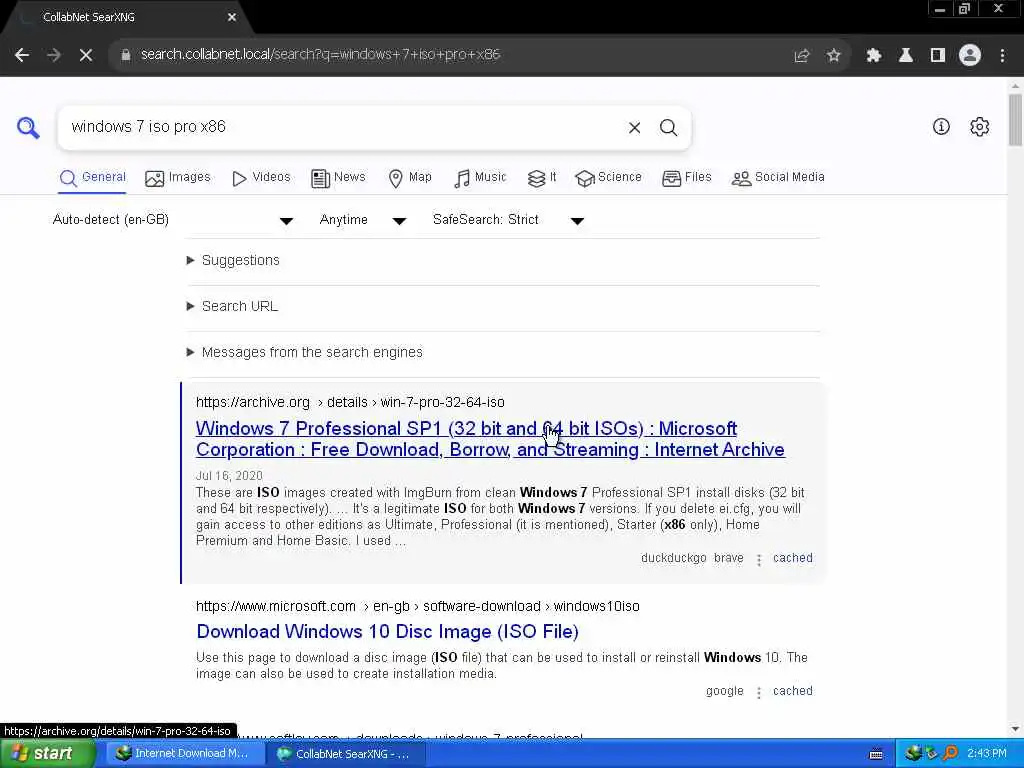The image size is (1024, 768).
Task: Open Download Windows 10 Disc Image result
Action: coord(387,632)
